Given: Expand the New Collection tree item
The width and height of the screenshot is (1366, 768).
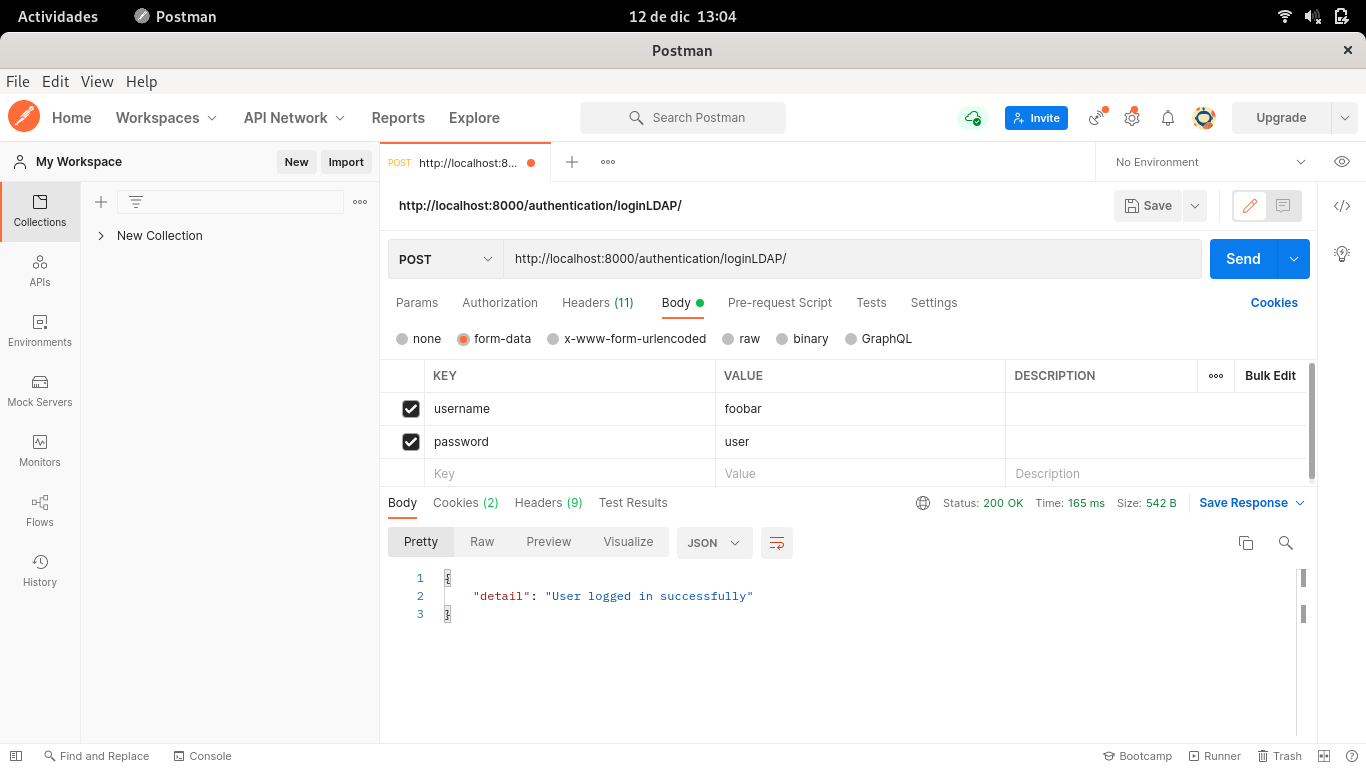Looking at the screenshot, I should (x=101, y=236).
